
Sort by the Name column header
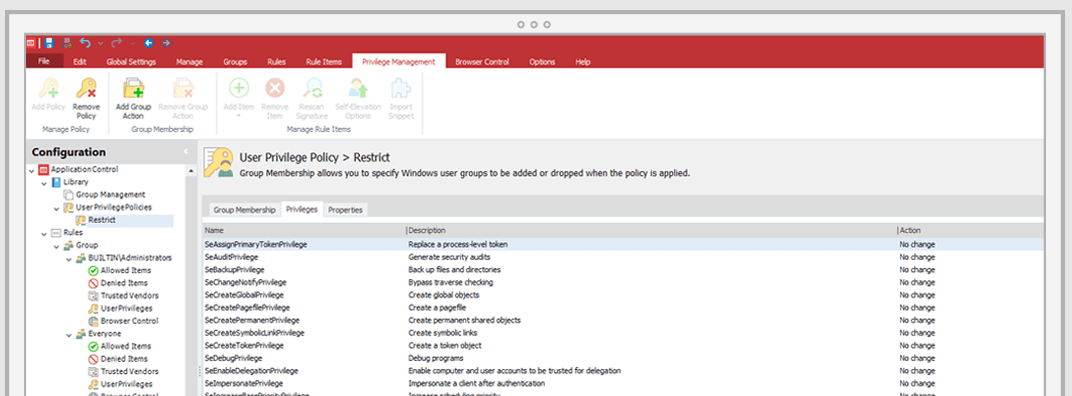pos(304,230)
